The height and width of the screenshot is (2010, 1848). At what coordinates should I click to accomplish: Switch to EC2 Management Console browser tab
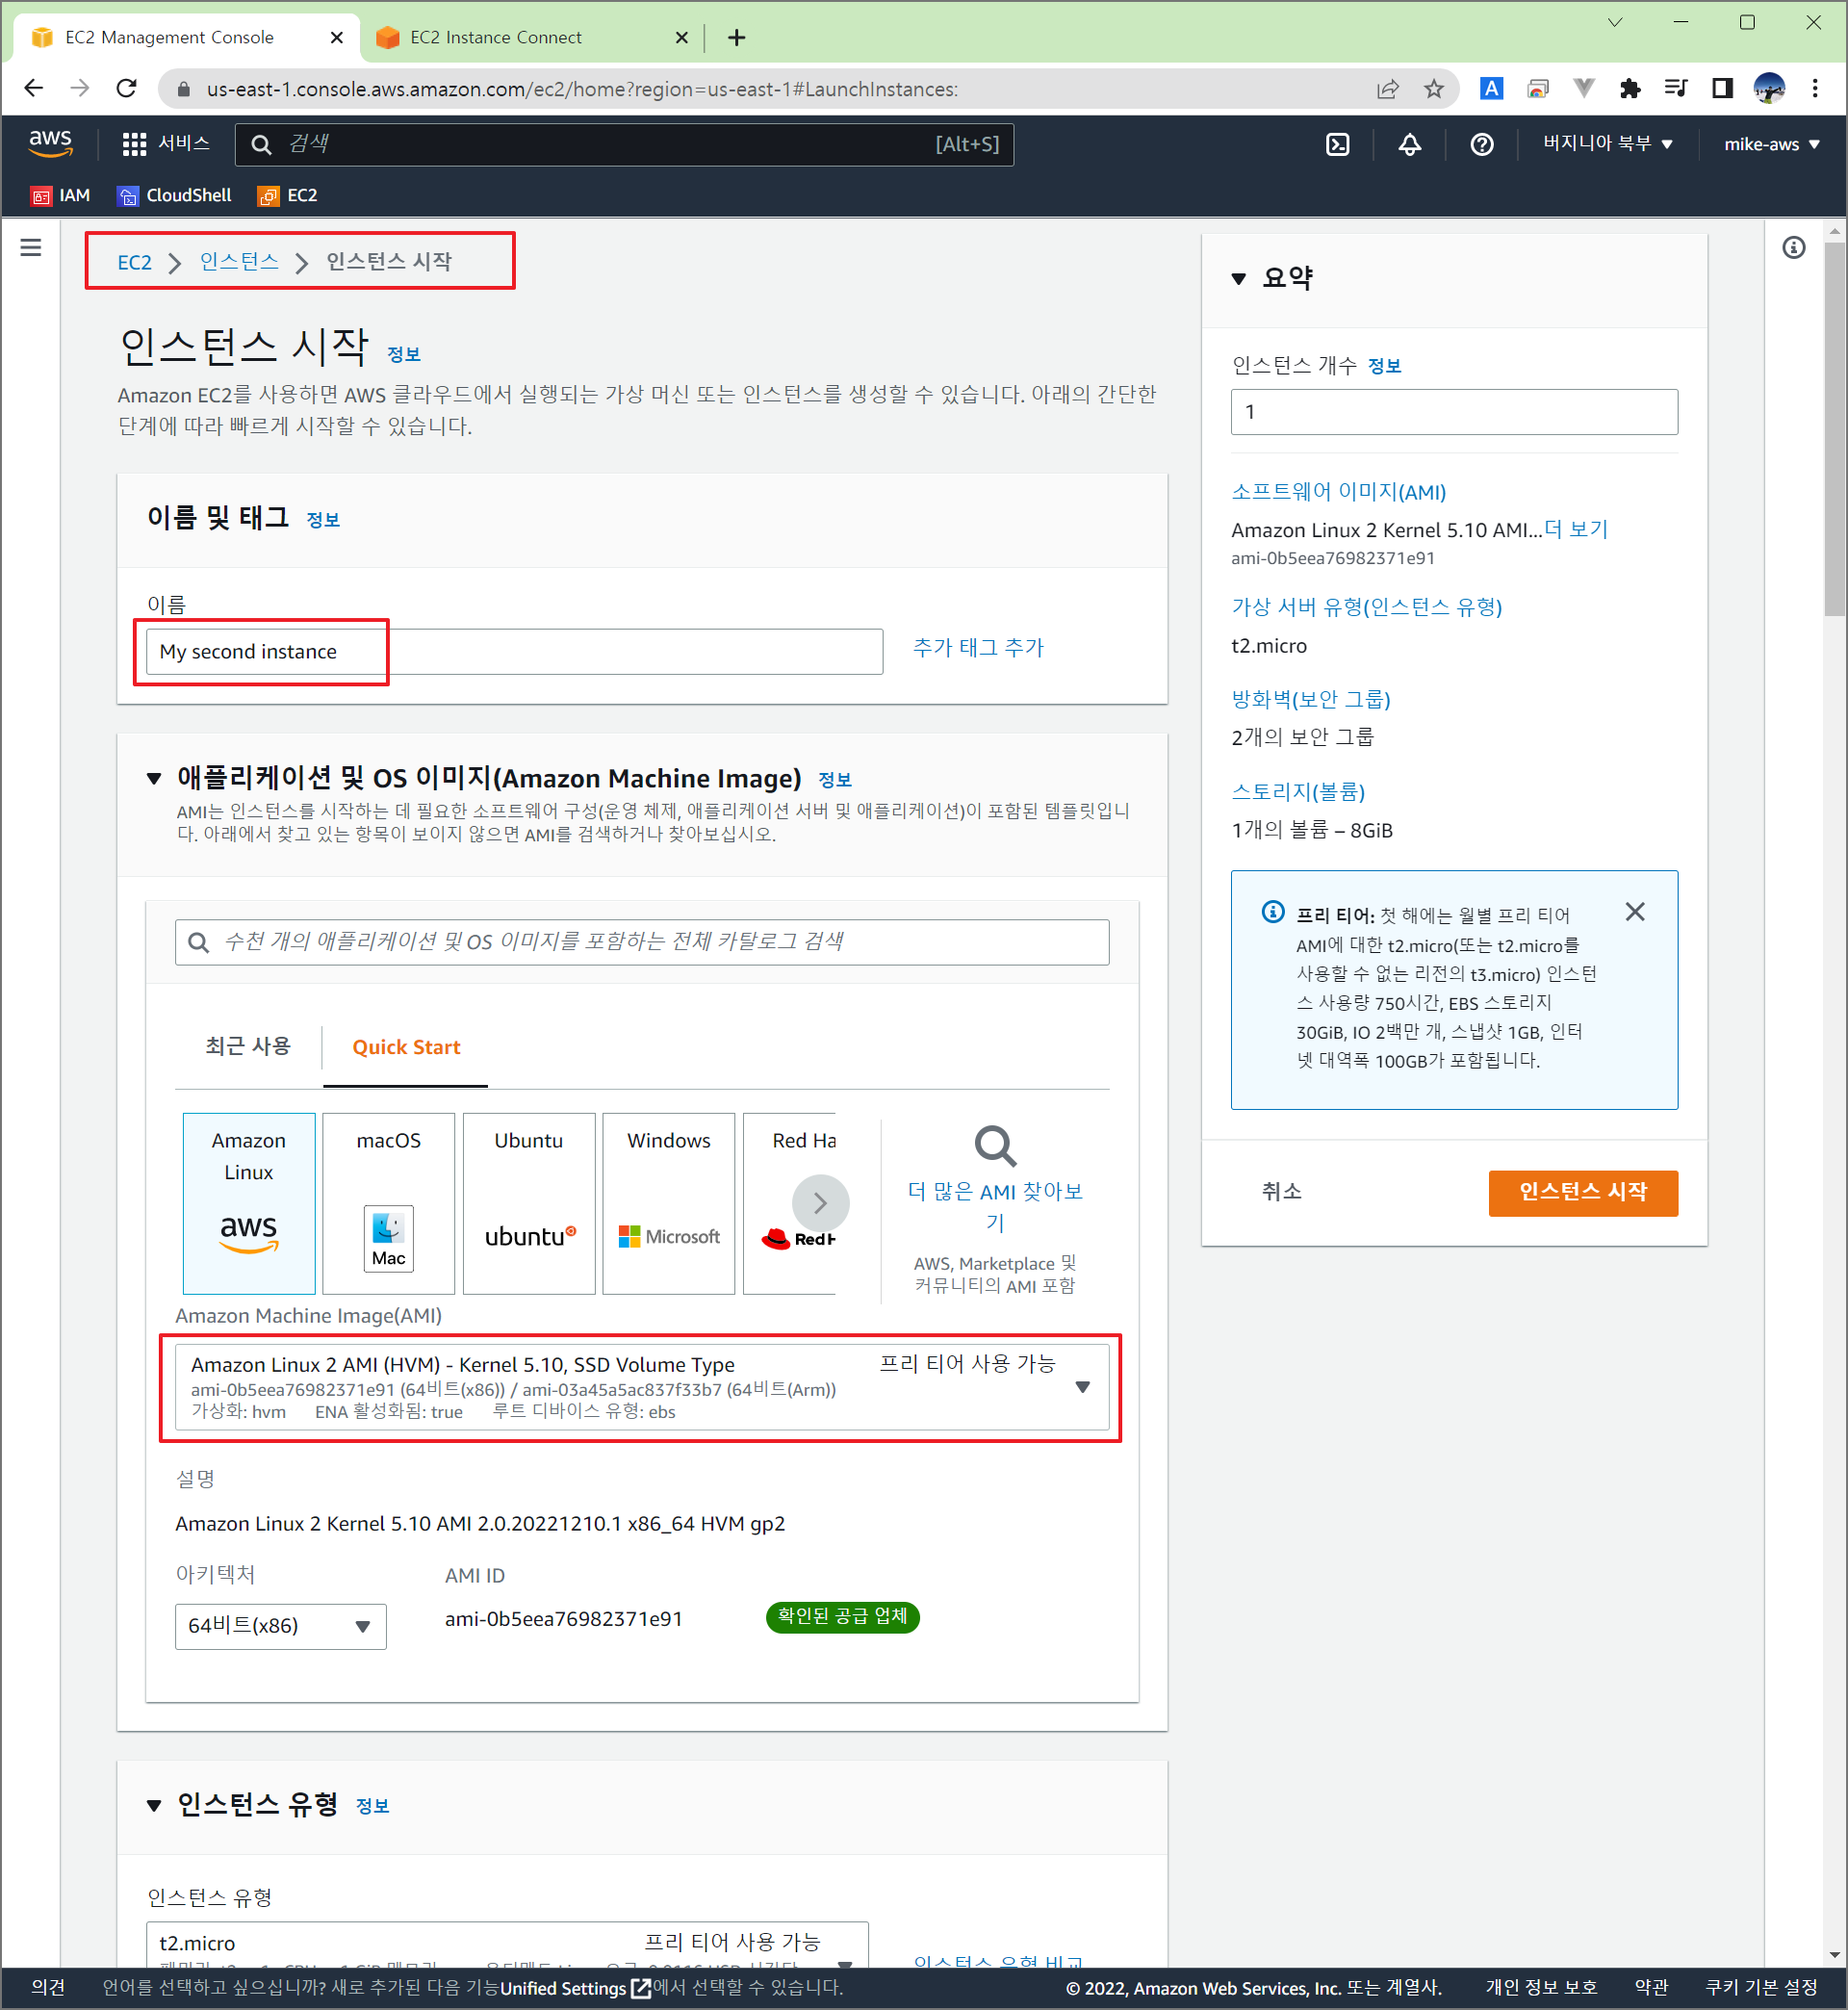(x=187, y=38)
